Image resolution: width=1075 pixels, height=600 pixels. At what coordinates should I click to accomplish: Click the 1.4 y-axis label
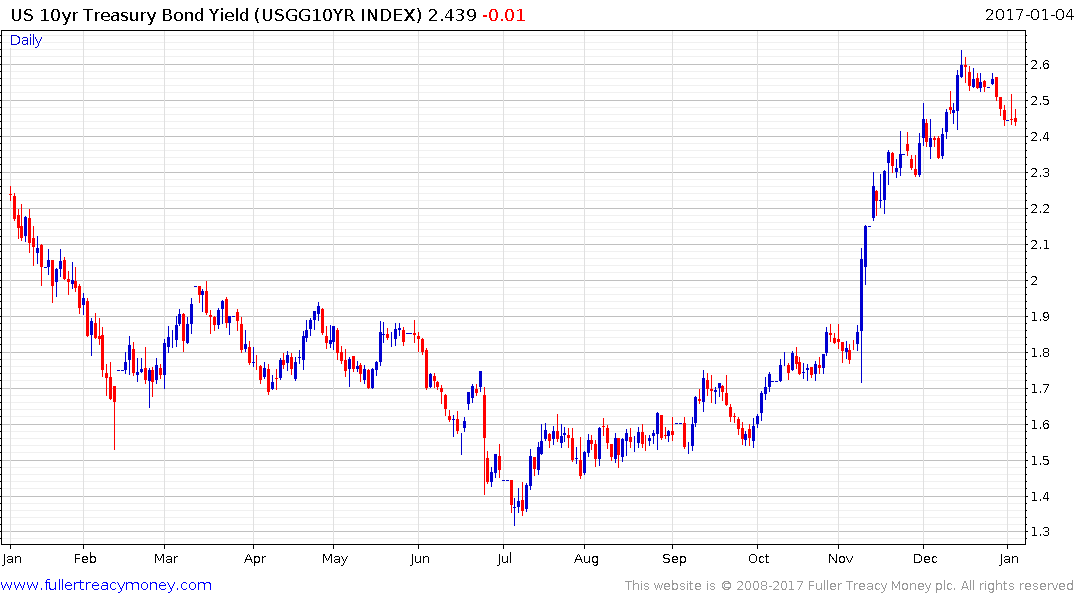[x=1040, y=496]
